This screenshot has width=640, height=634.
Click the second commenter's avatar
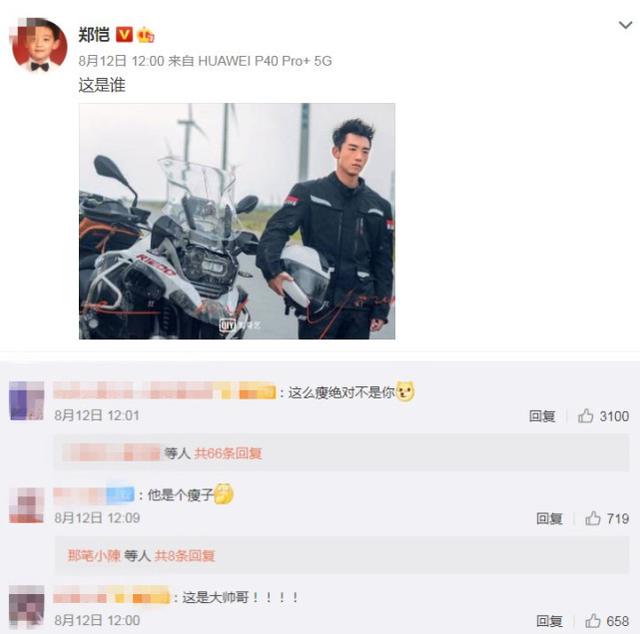(x=27, y=505)
